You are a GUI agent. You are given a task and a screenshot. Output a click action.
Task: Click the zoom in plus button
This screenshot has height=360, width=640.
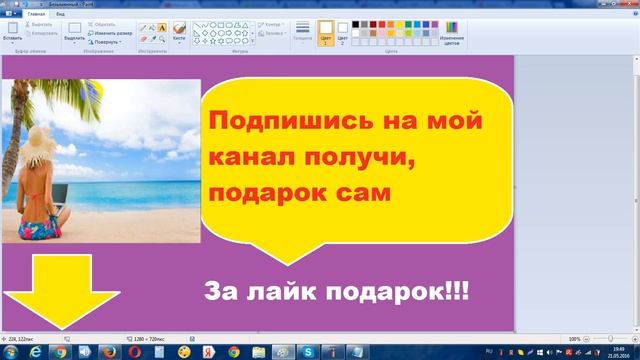pyautogui.click(x=635, y=339)
